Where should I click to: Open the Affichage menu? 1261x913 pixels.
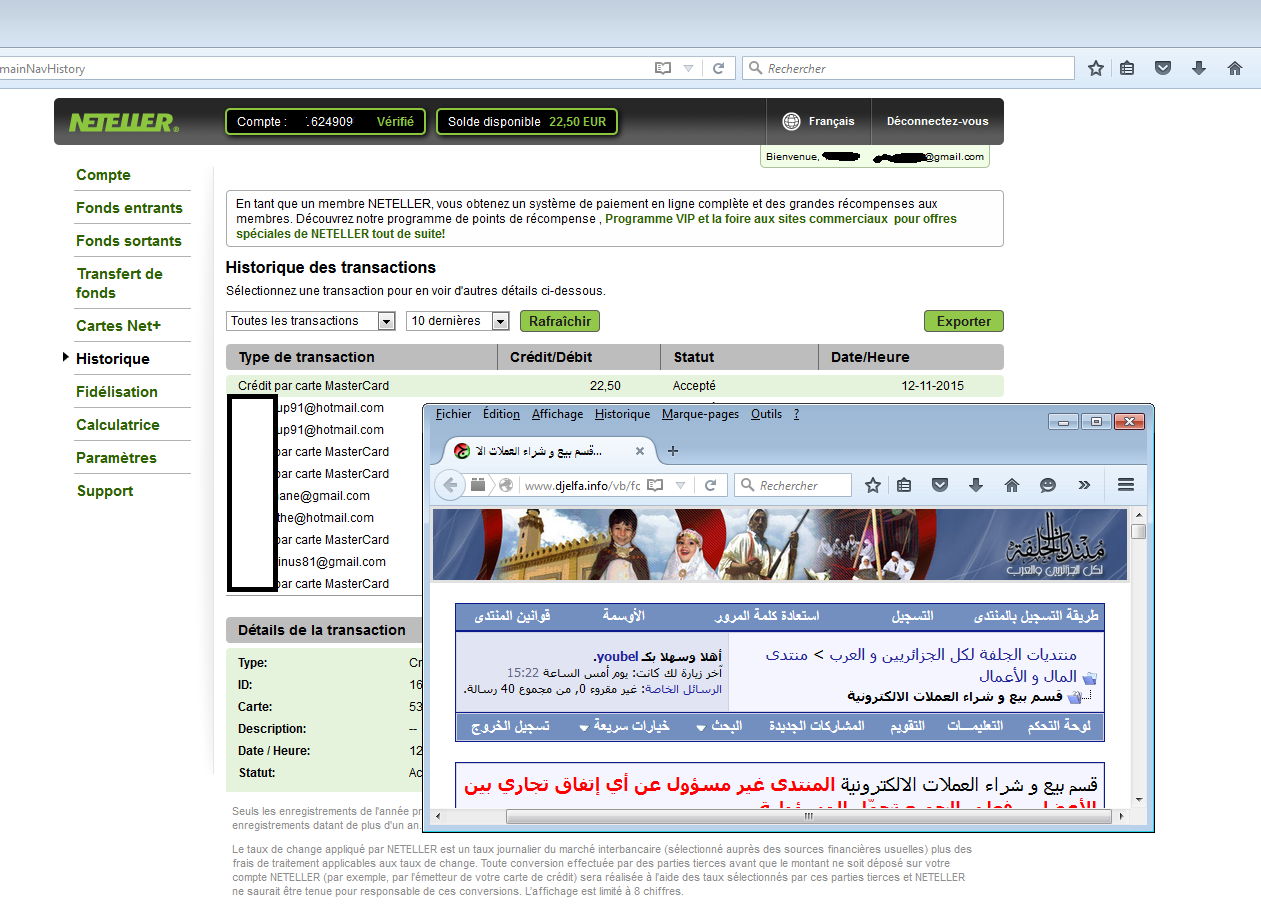pyautogui.click(x=557, y=414)
